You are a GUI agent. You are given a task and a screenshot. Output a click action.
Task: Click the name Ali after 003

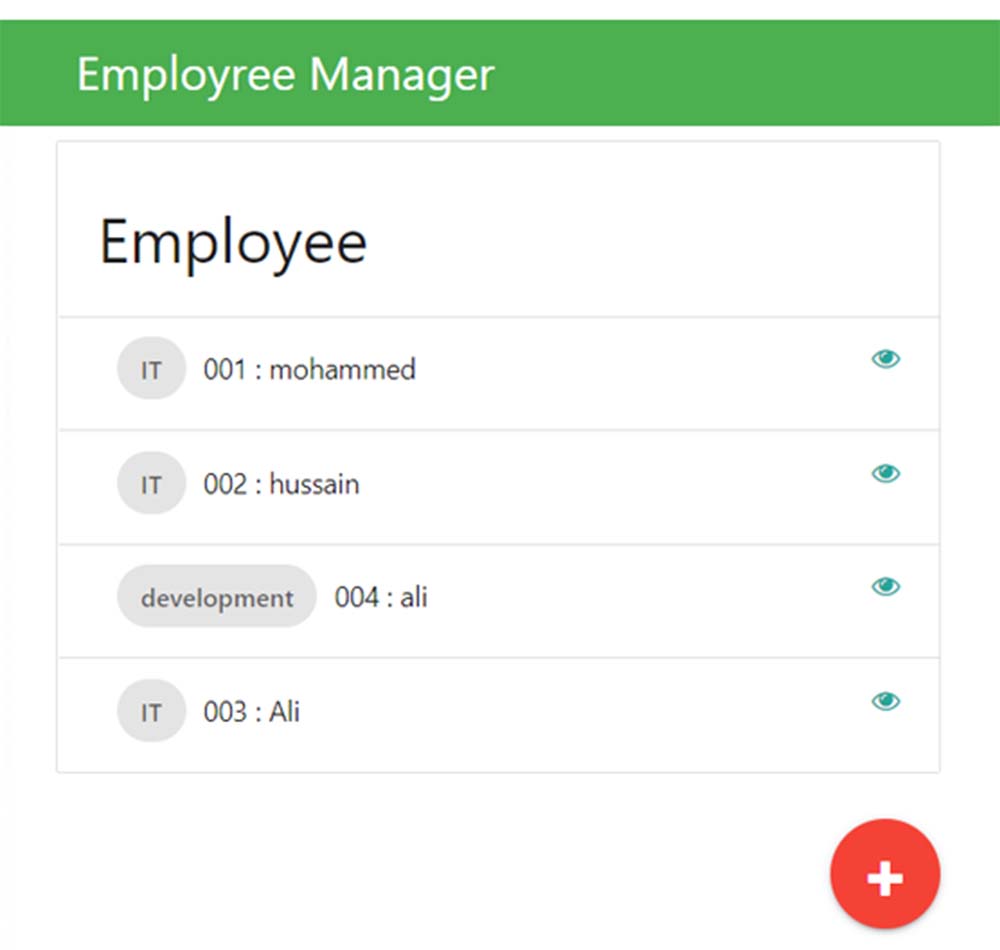click(x=284, y=712)
